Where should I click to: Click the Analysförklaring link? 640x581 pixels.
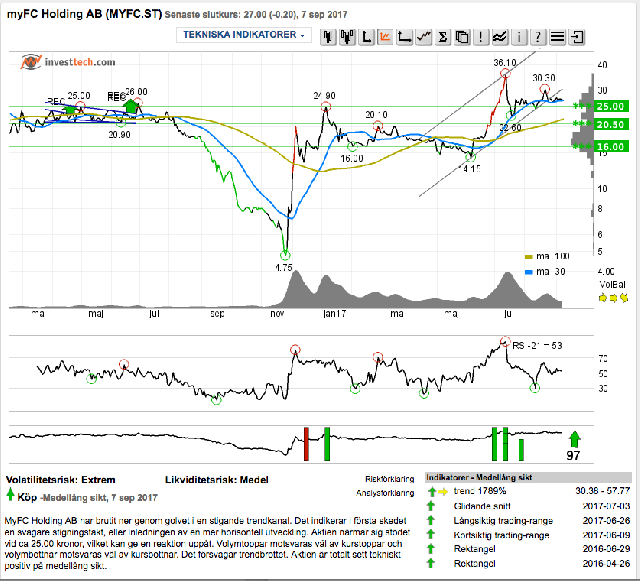[385, 493]
